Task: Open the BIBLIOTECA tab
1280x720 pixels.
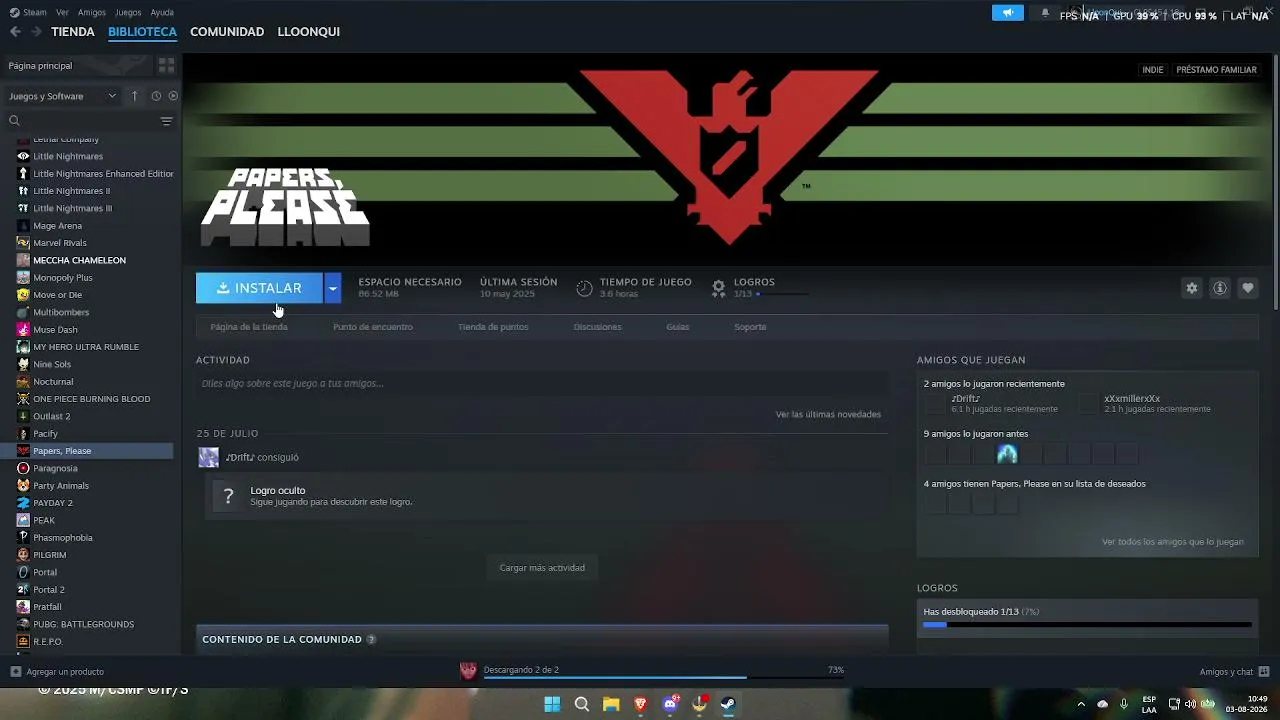Action: pyautogui.click(x=142, y=32)
